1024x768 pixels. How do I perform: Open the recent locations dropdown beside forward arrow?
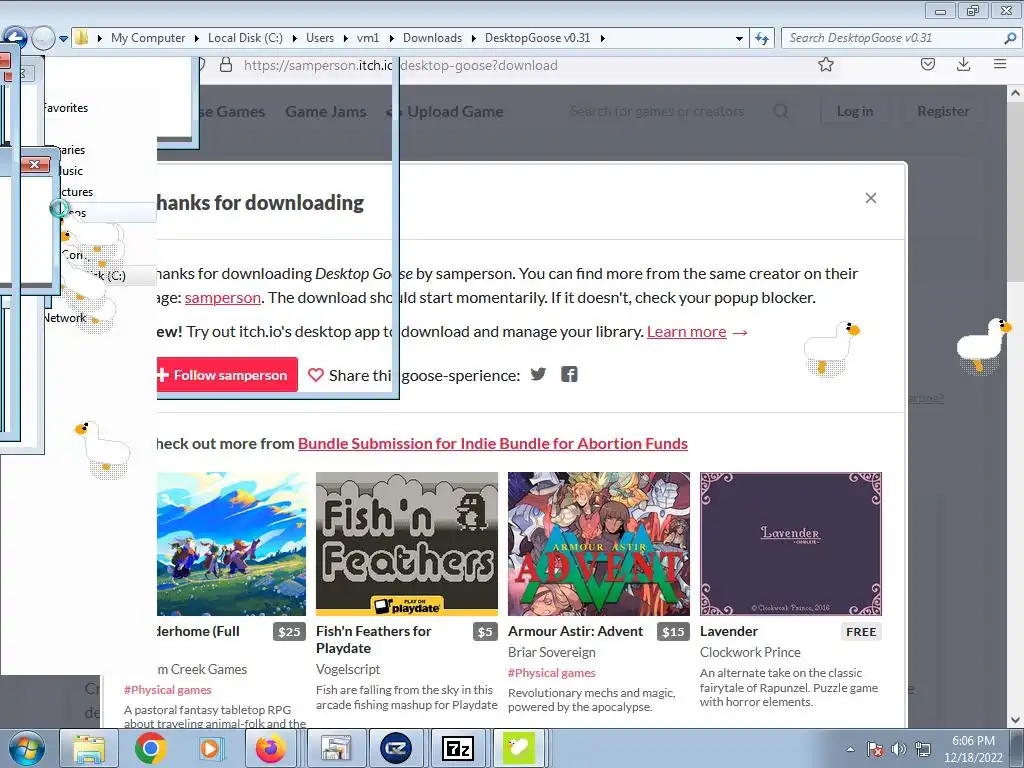[63, 39]
